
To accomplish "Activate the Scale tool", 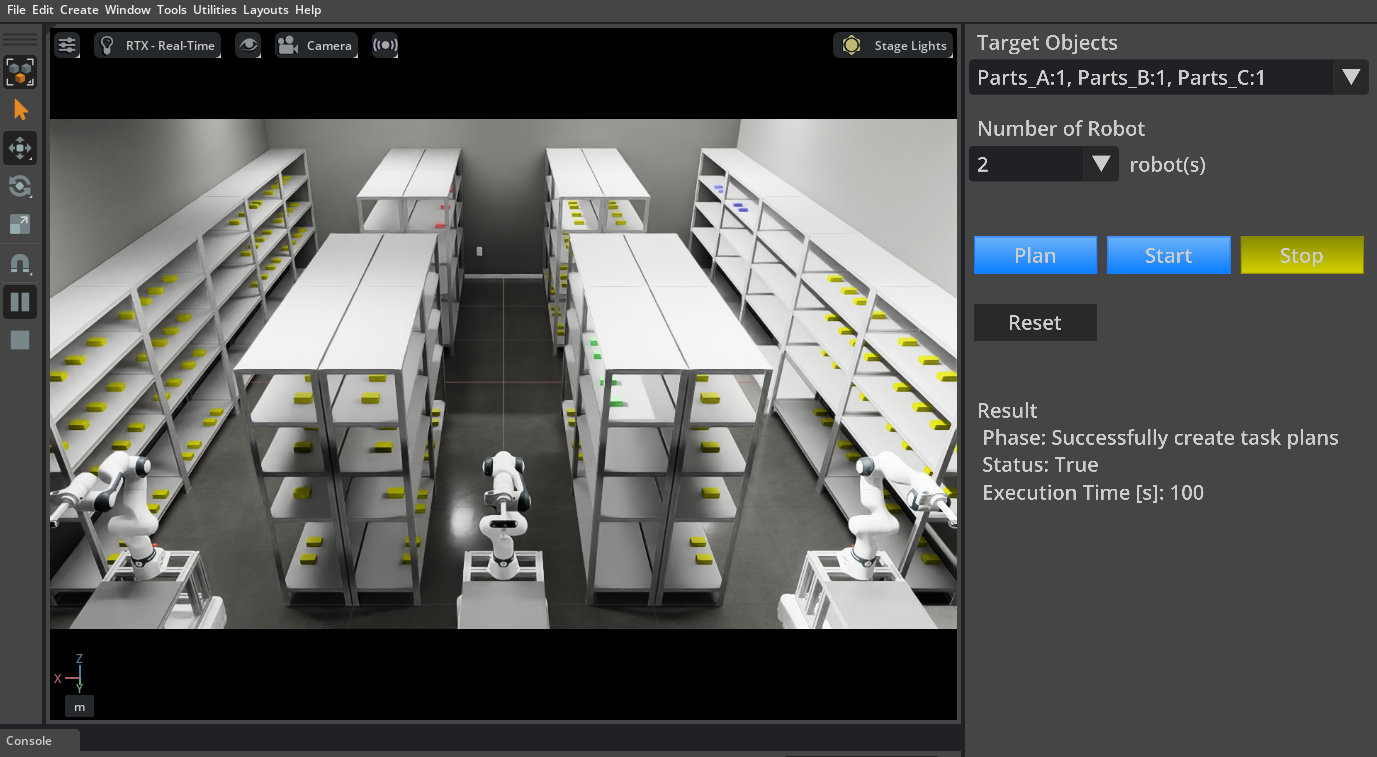I will coord(20,224).
